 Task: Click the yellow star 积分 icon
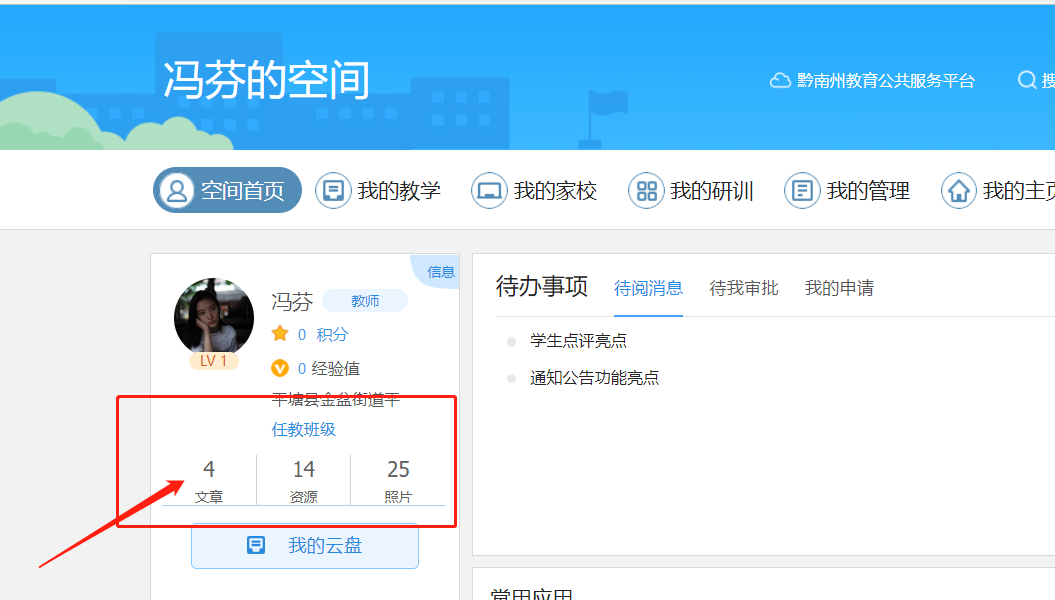pyautogui.click(x=280, y=334)
